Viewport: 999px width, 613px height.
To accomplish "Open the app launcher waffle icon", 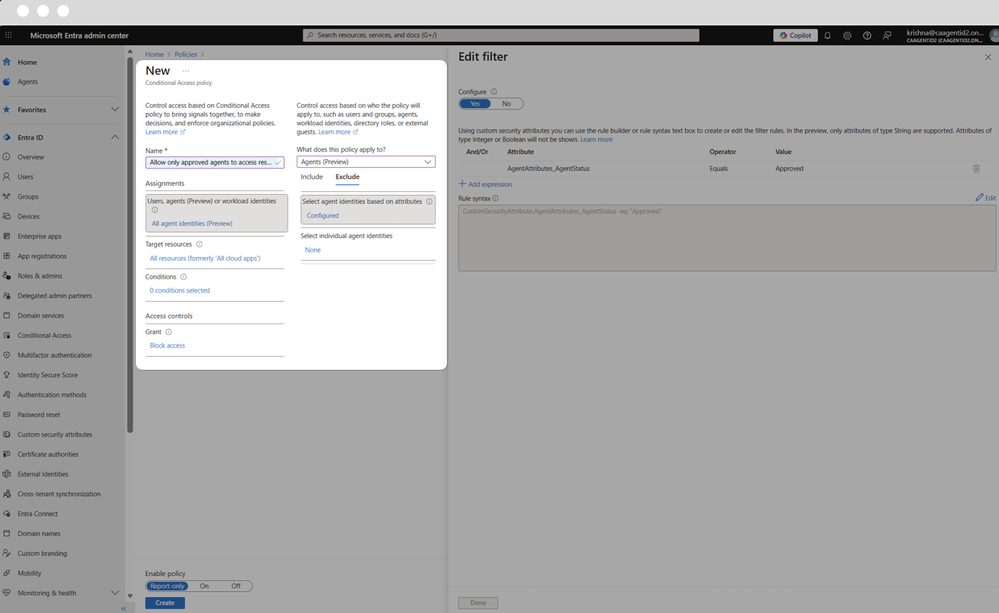I will tap(8, 35).
